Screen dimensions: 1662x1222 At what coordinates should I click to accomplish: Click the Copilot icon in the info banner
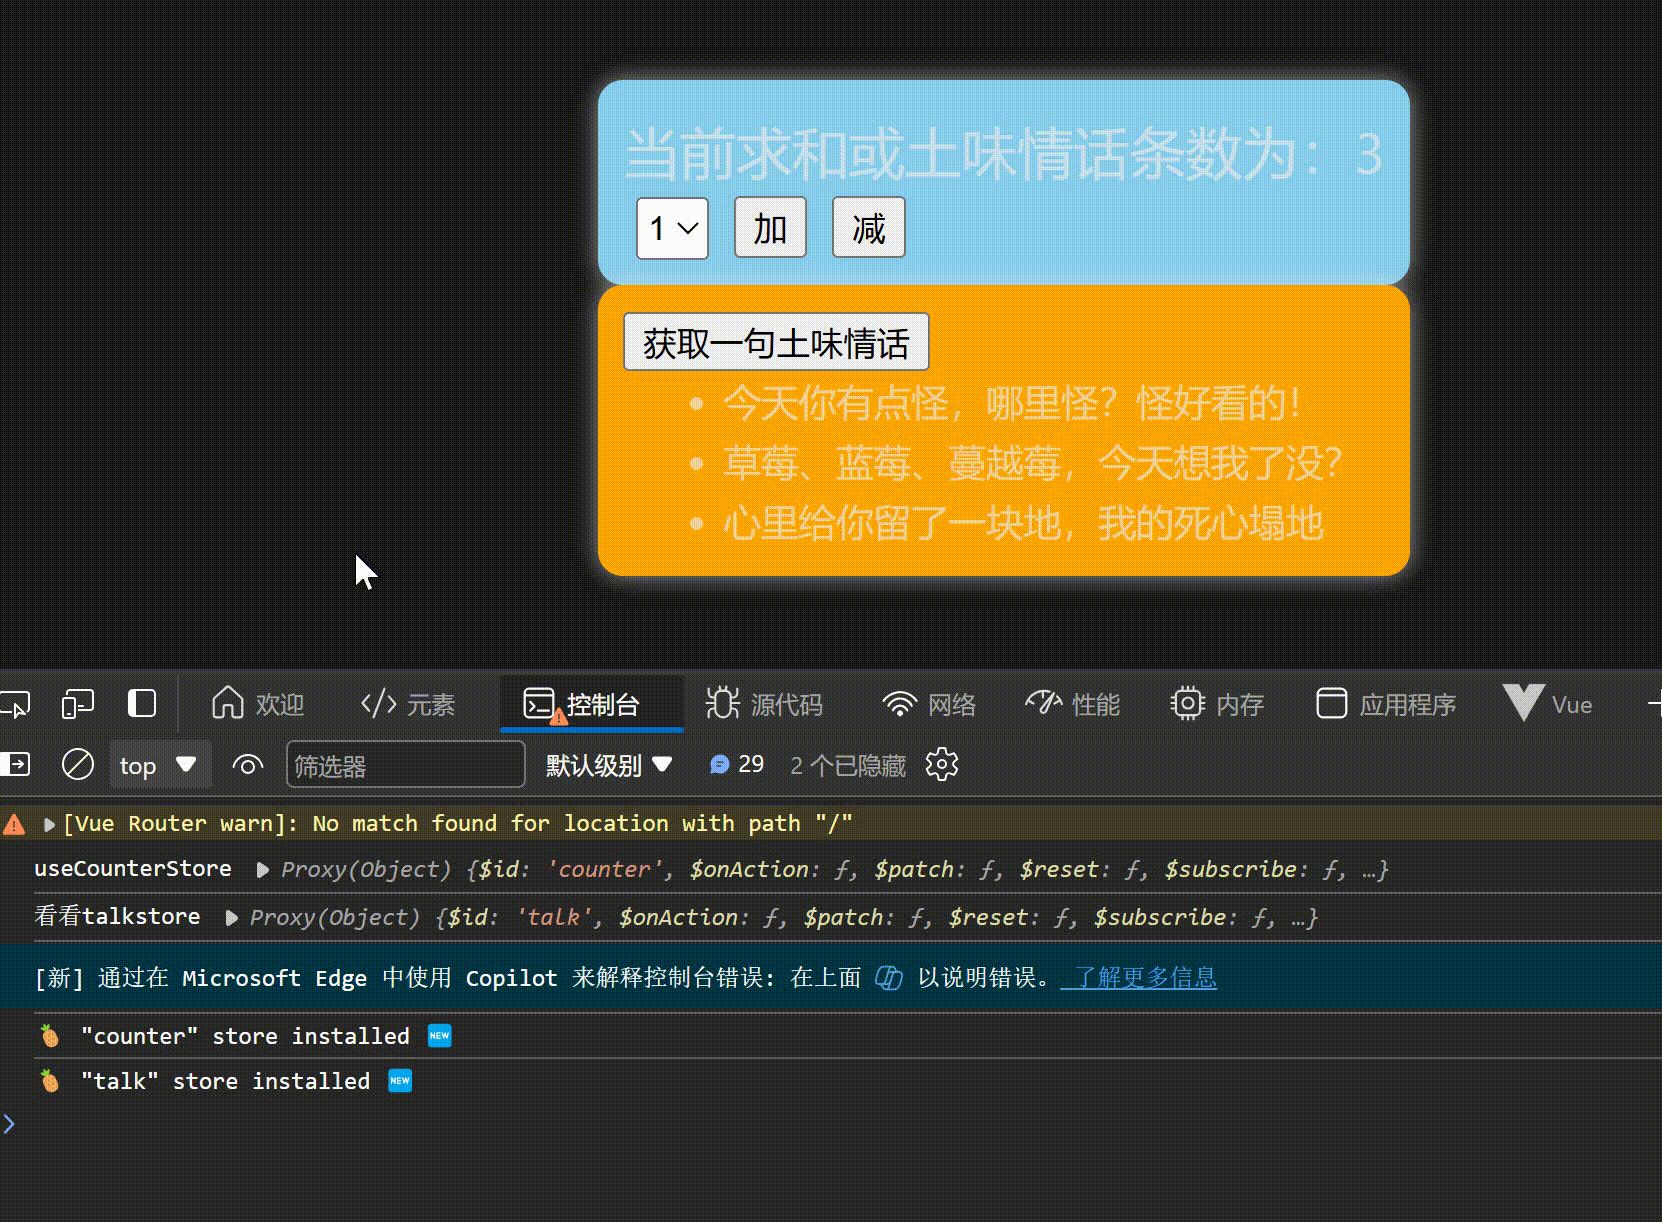click(x=889, y=977)
